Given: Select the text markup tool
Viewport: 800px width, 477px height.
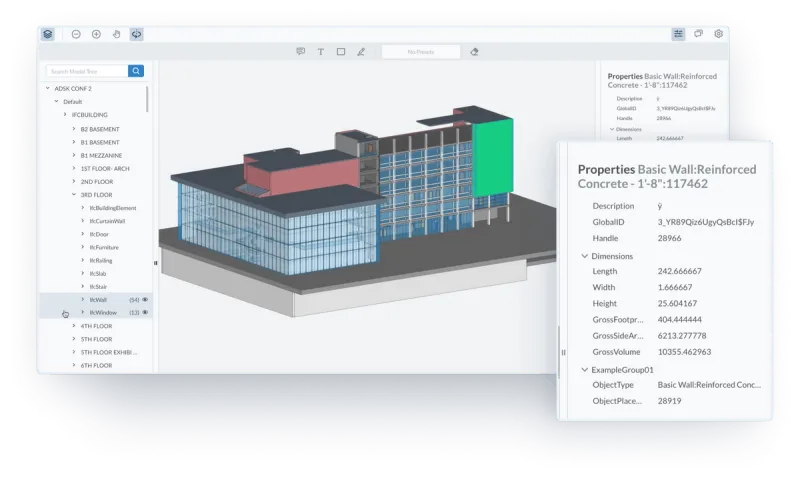Looking at the screenshot, I should pos(320,52).
